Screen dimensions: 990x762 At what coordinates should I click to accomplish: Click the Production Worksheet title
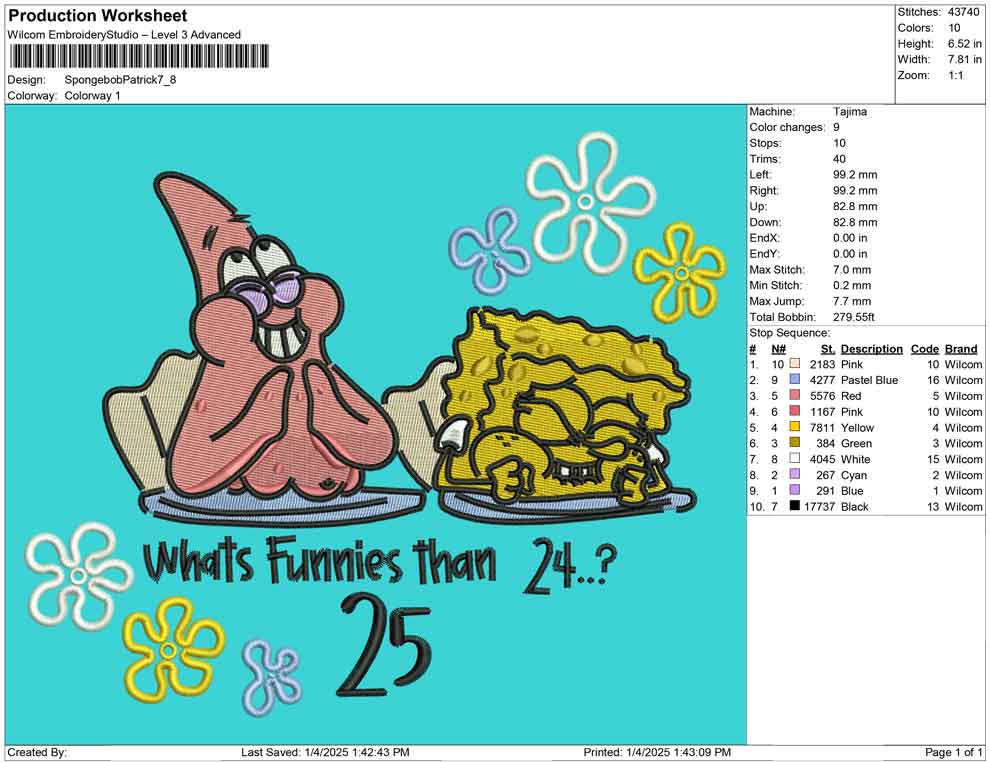(x=97, y=16)
